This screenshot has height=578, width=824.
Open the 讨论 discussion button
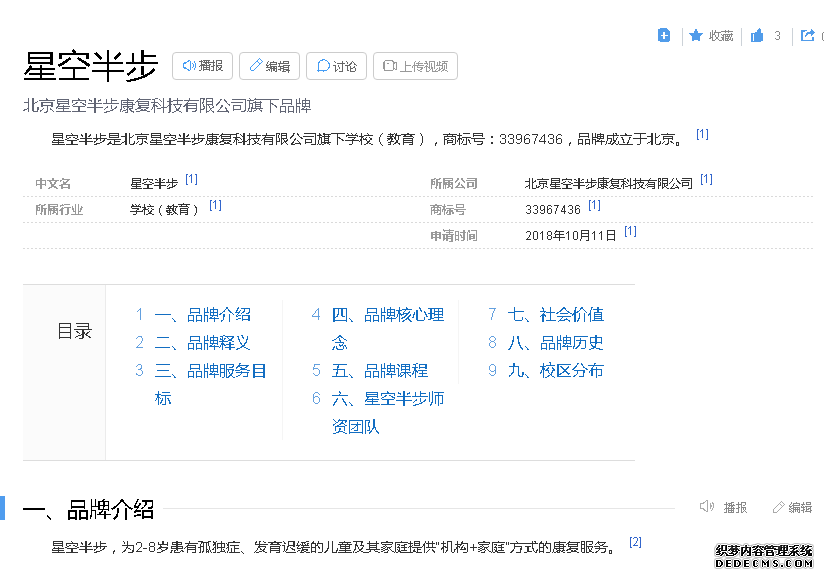click(336, 66)
